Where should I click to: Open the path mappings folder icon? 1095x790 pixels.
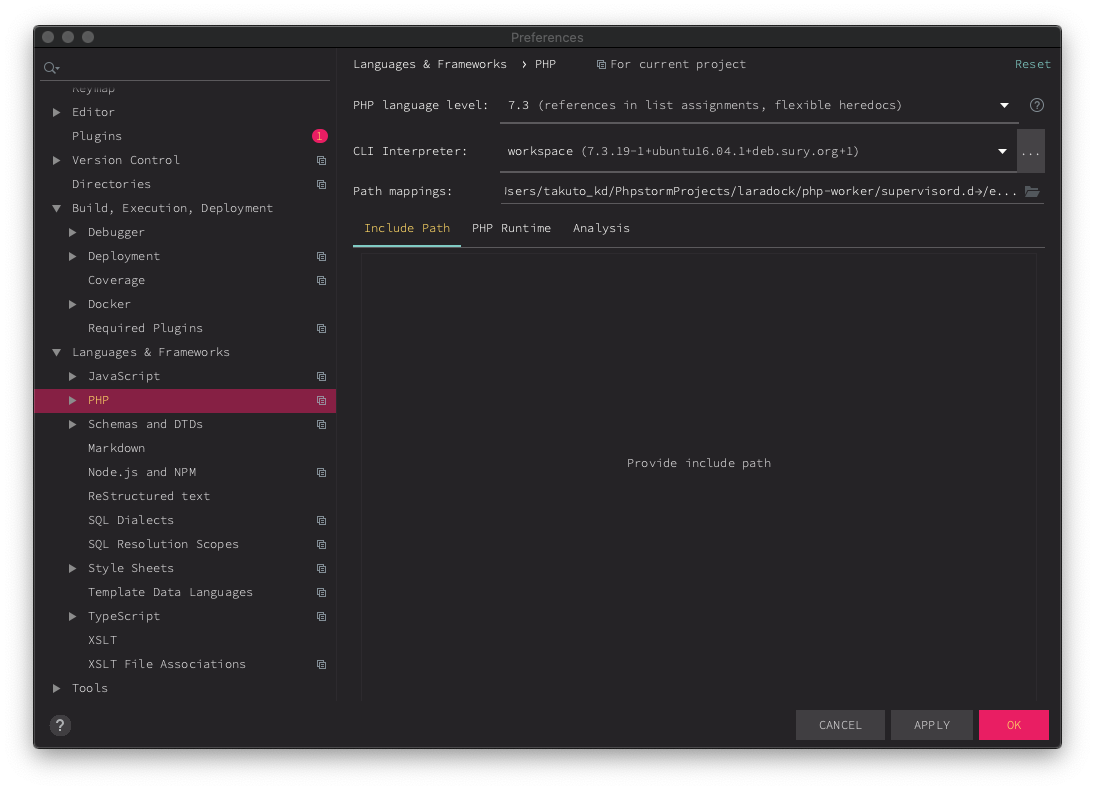(1031, 191)
